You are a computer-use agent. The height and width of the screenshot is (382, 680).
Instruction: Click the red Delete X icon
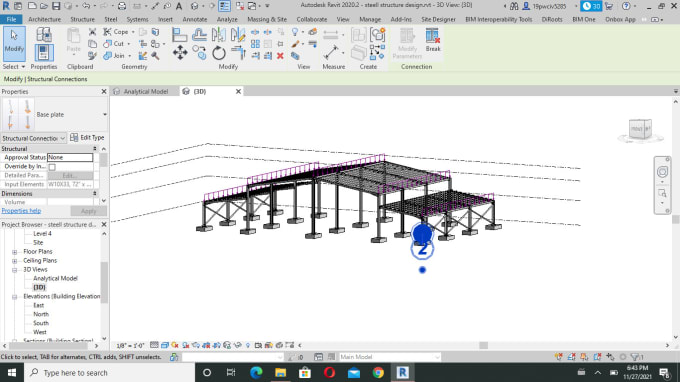[x=280, y=56]
